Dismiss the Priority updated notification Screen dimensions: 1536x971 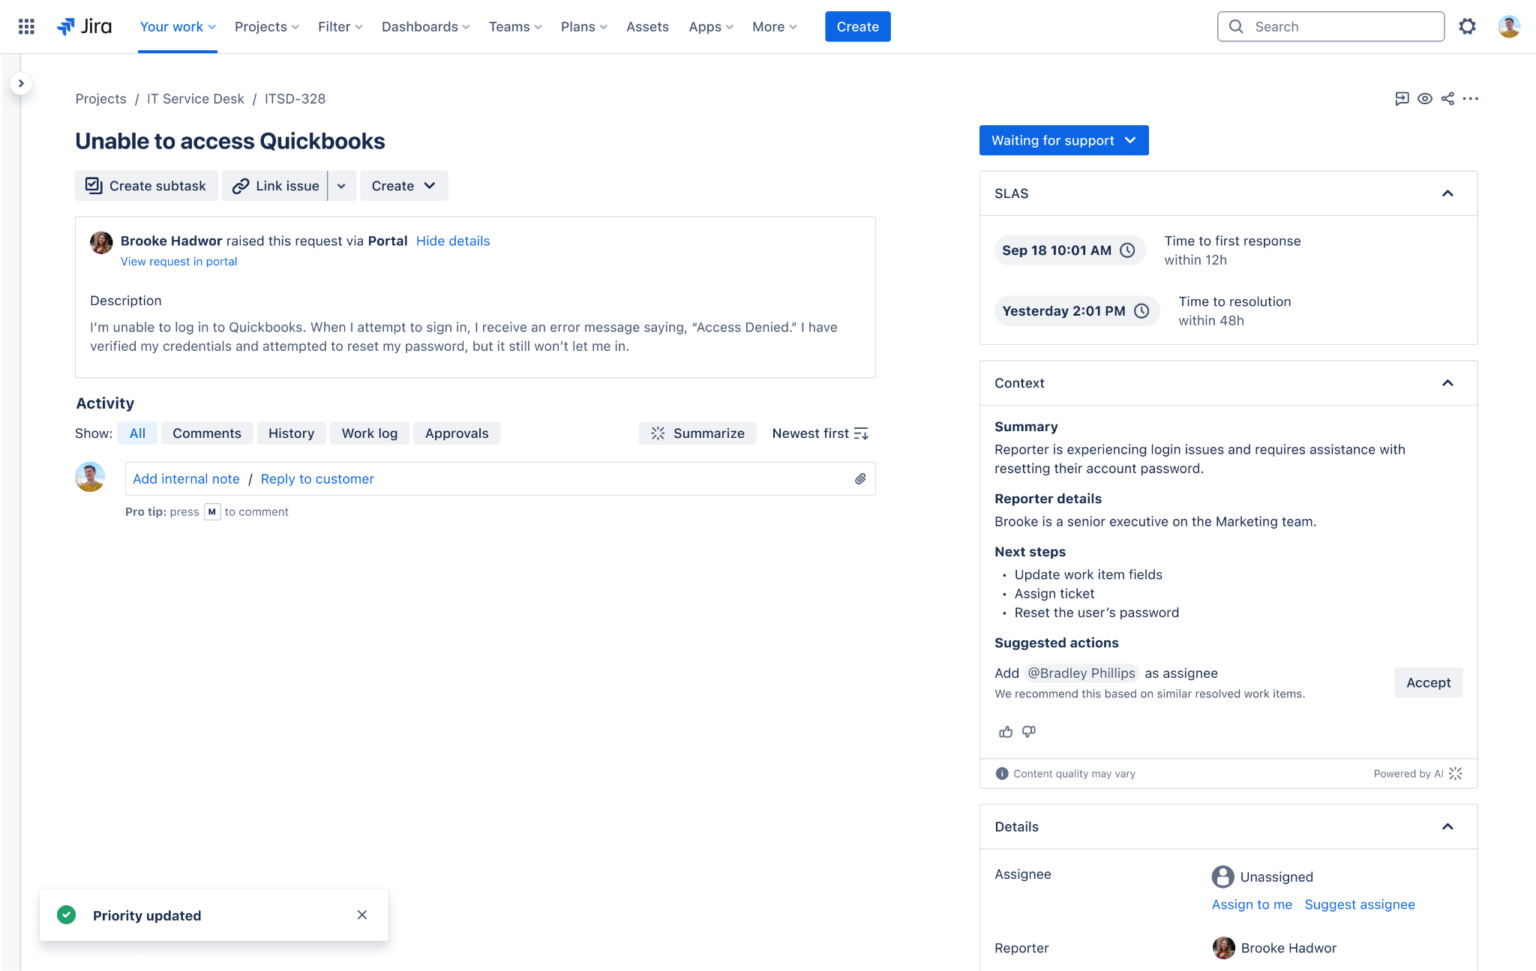[x=362, y=915]
